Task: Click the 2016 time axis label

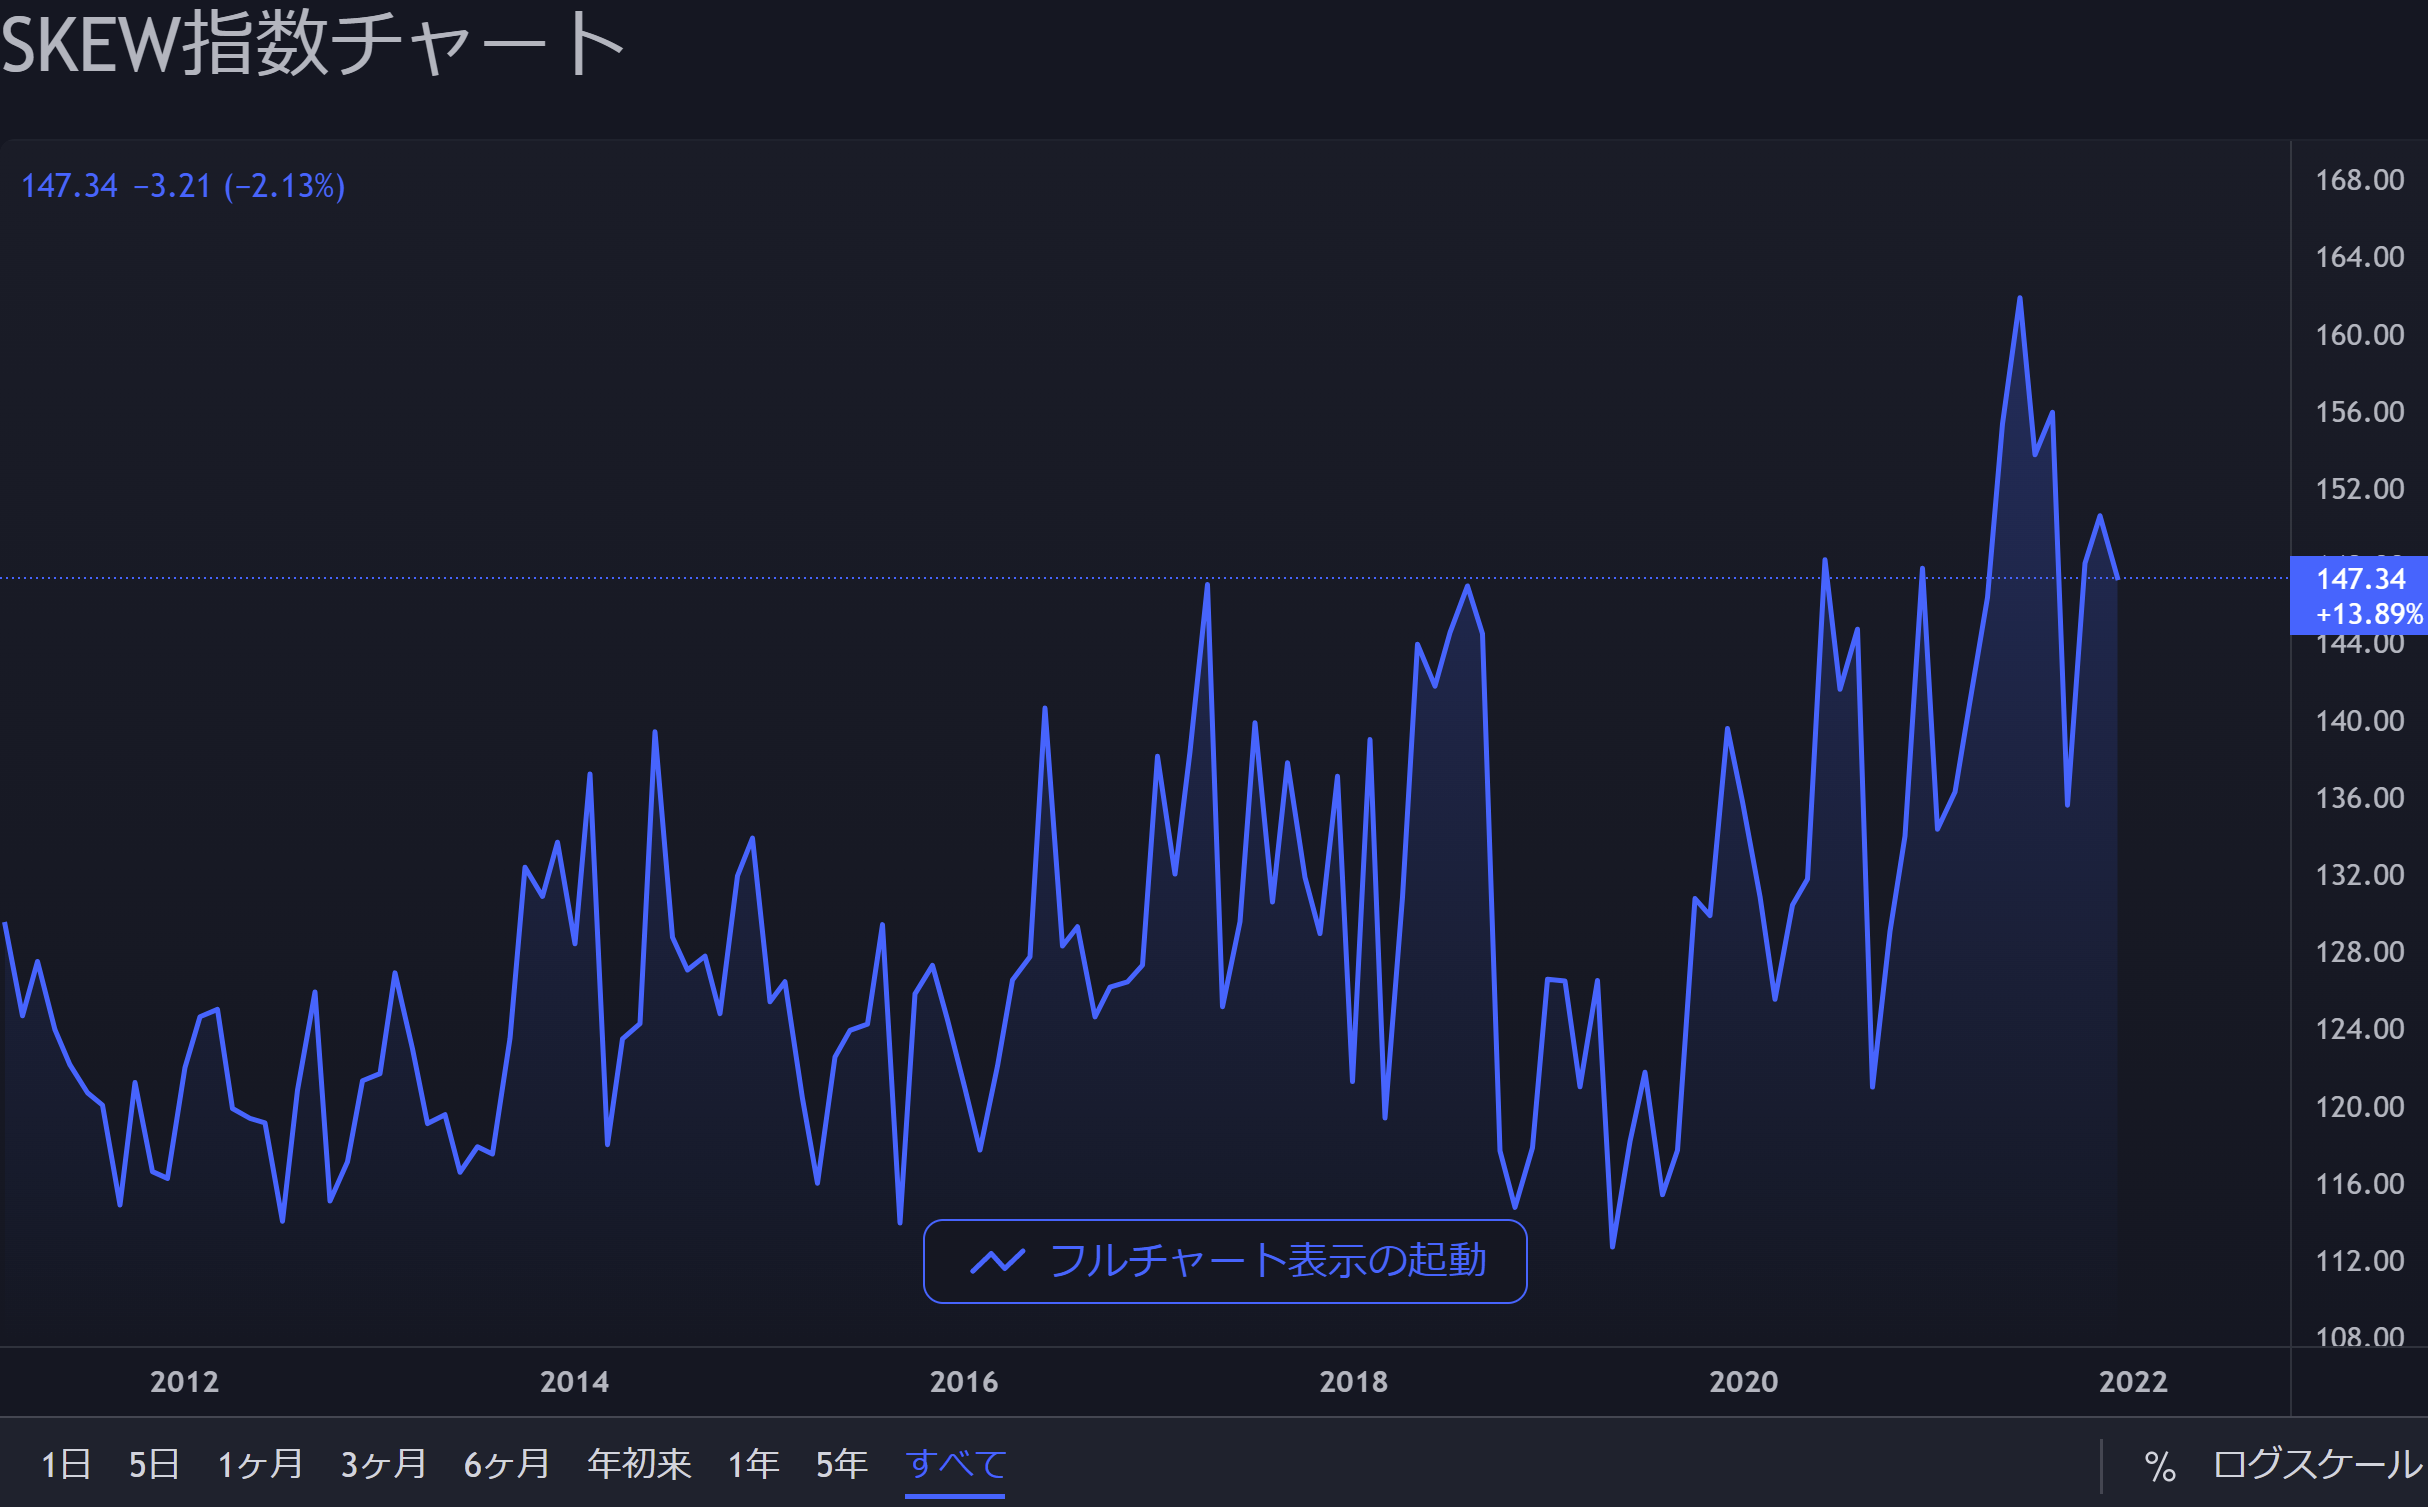Action: tap(963, 1382)
